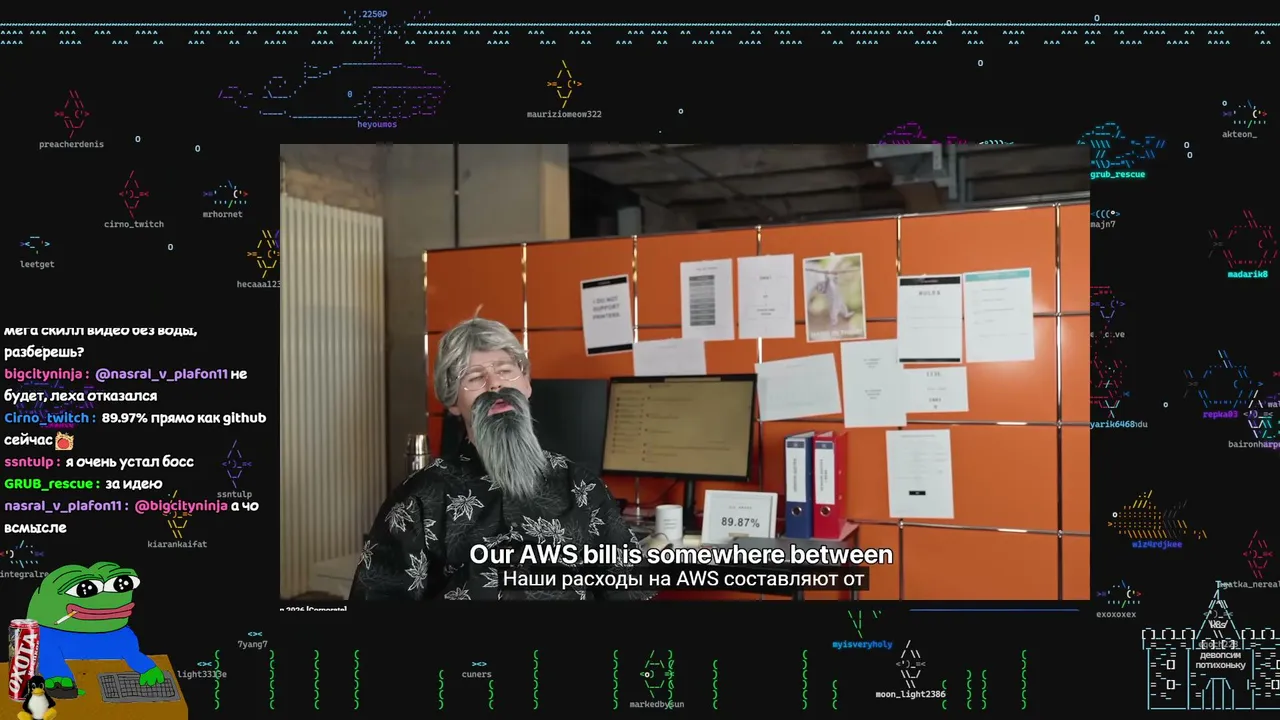Click nasral_v_plafon11 username in chat
The width and height of the screenshot is (1280, 720).
point(63,506)
